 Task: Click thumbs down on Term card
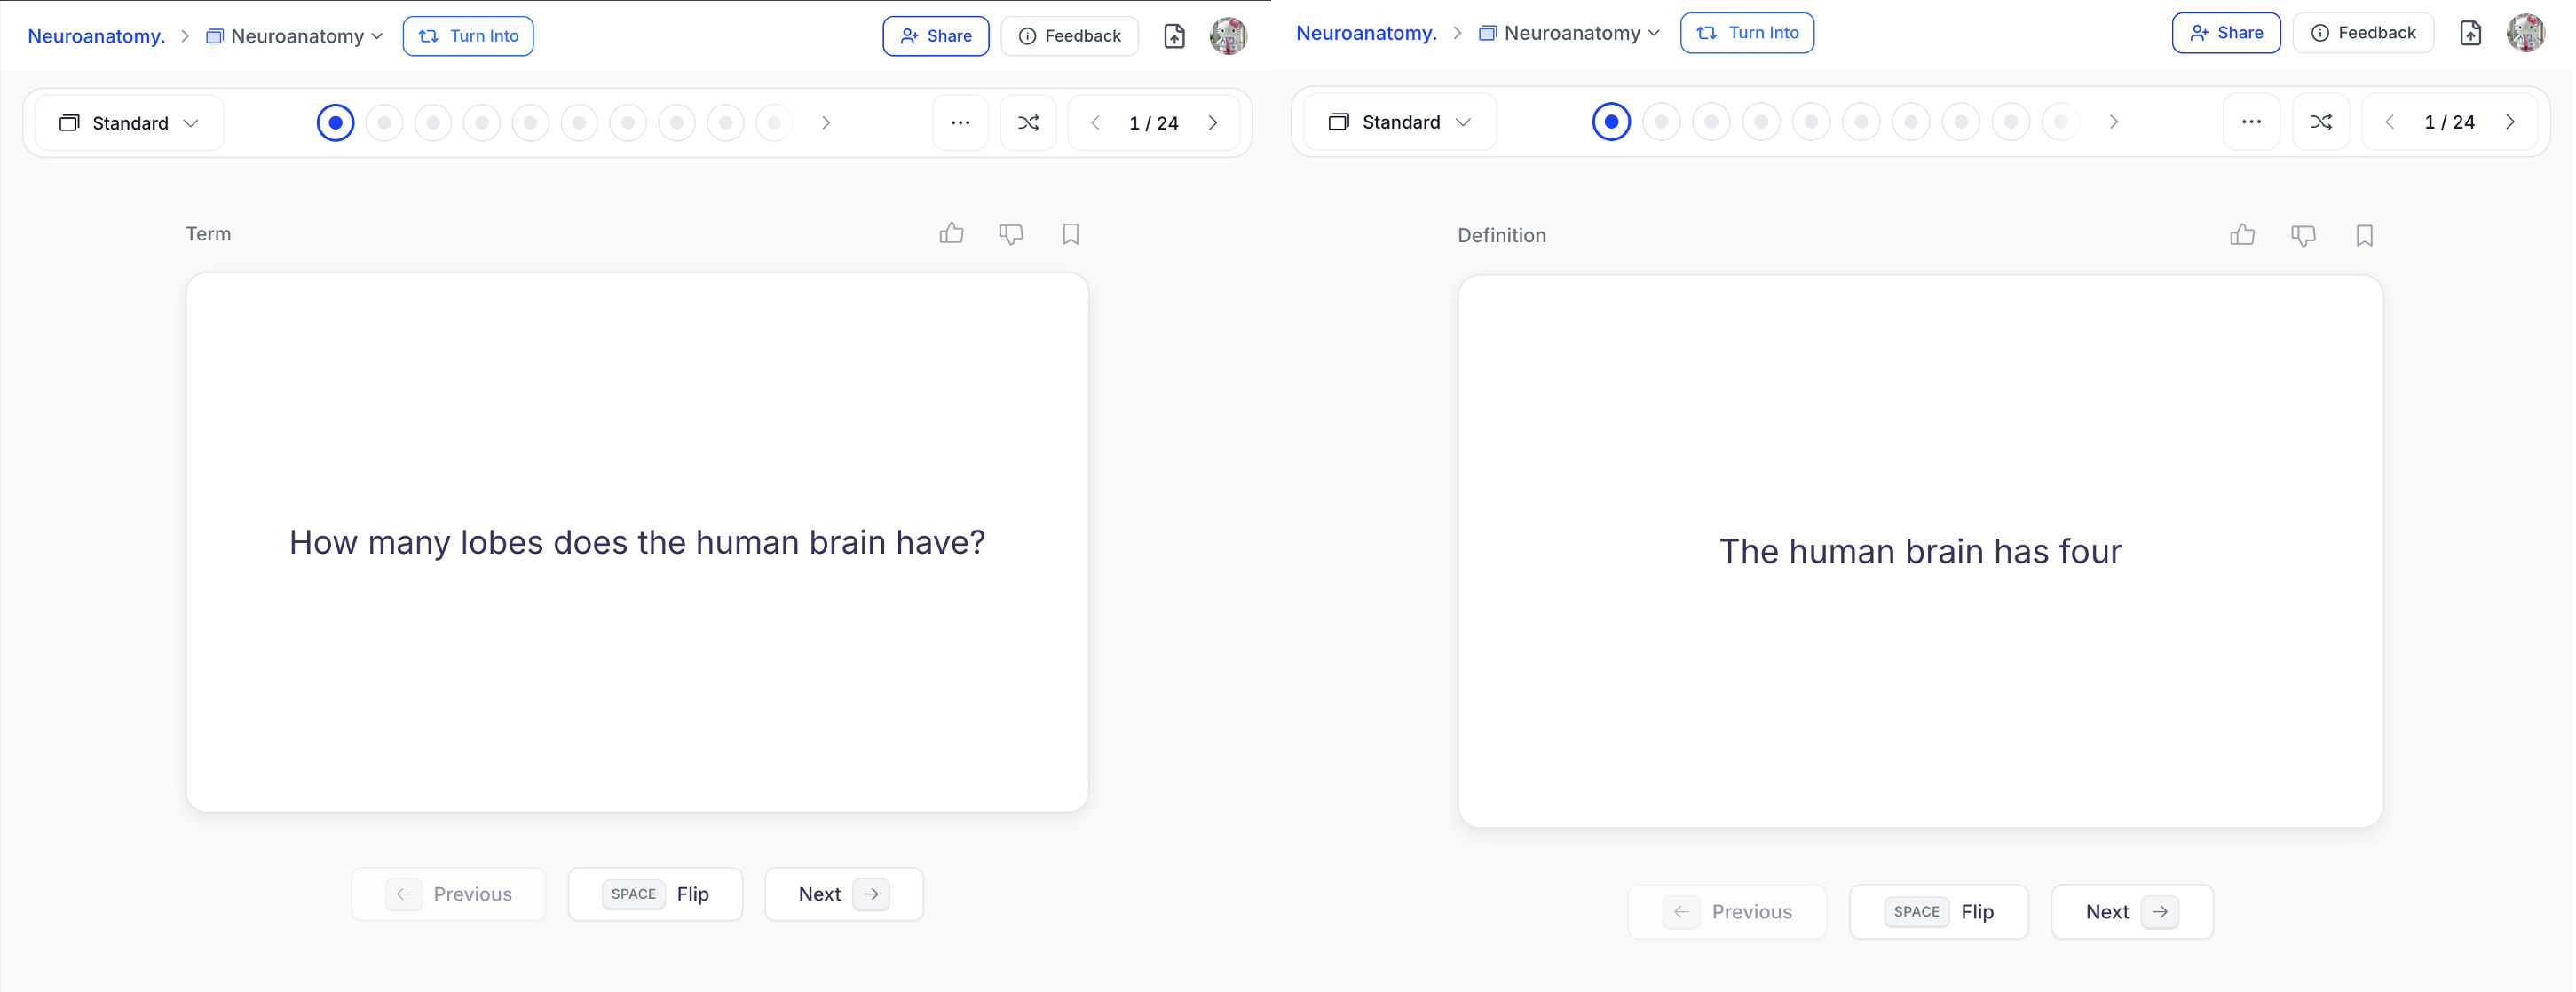[x=1011, y=234]
